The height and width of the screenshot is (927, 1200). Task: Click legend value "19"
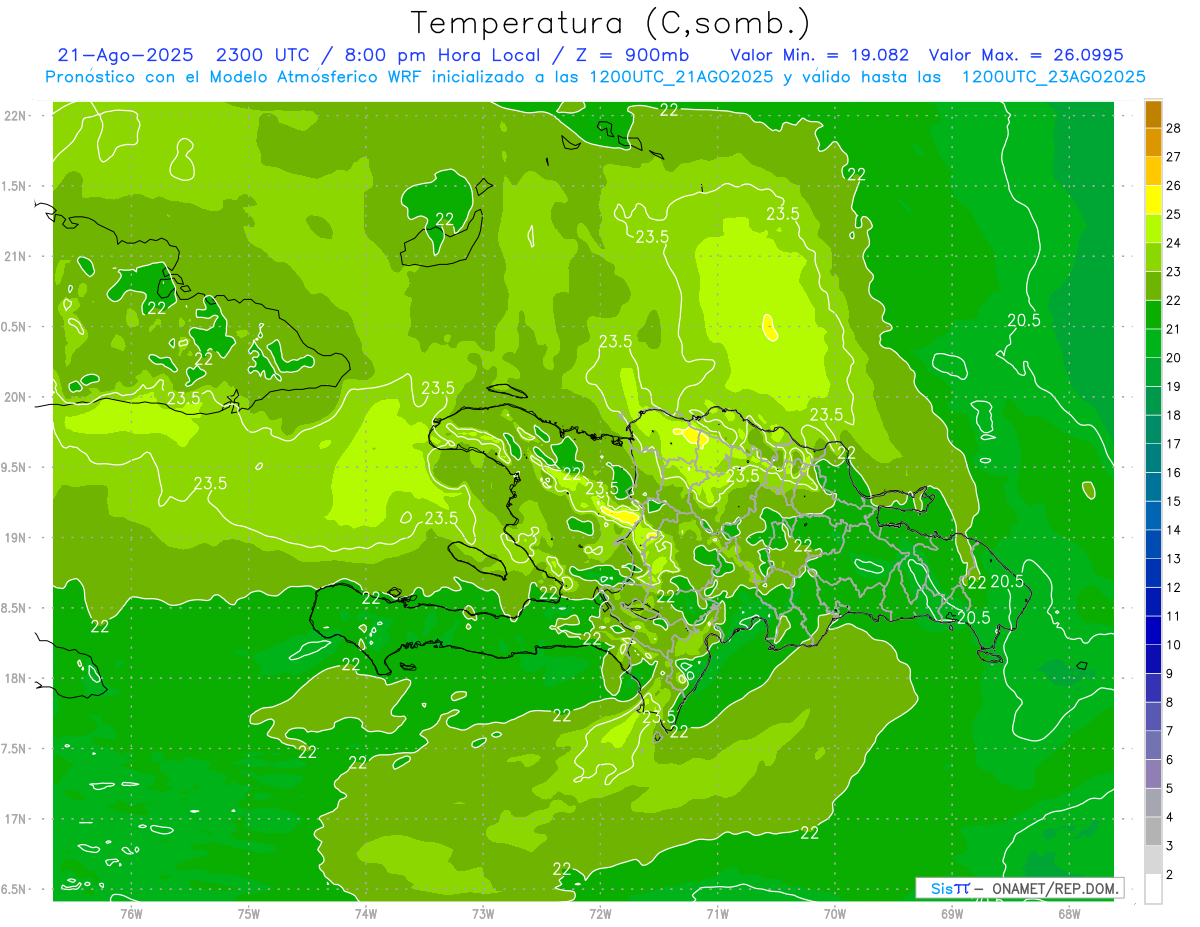tap(1174, 386)
